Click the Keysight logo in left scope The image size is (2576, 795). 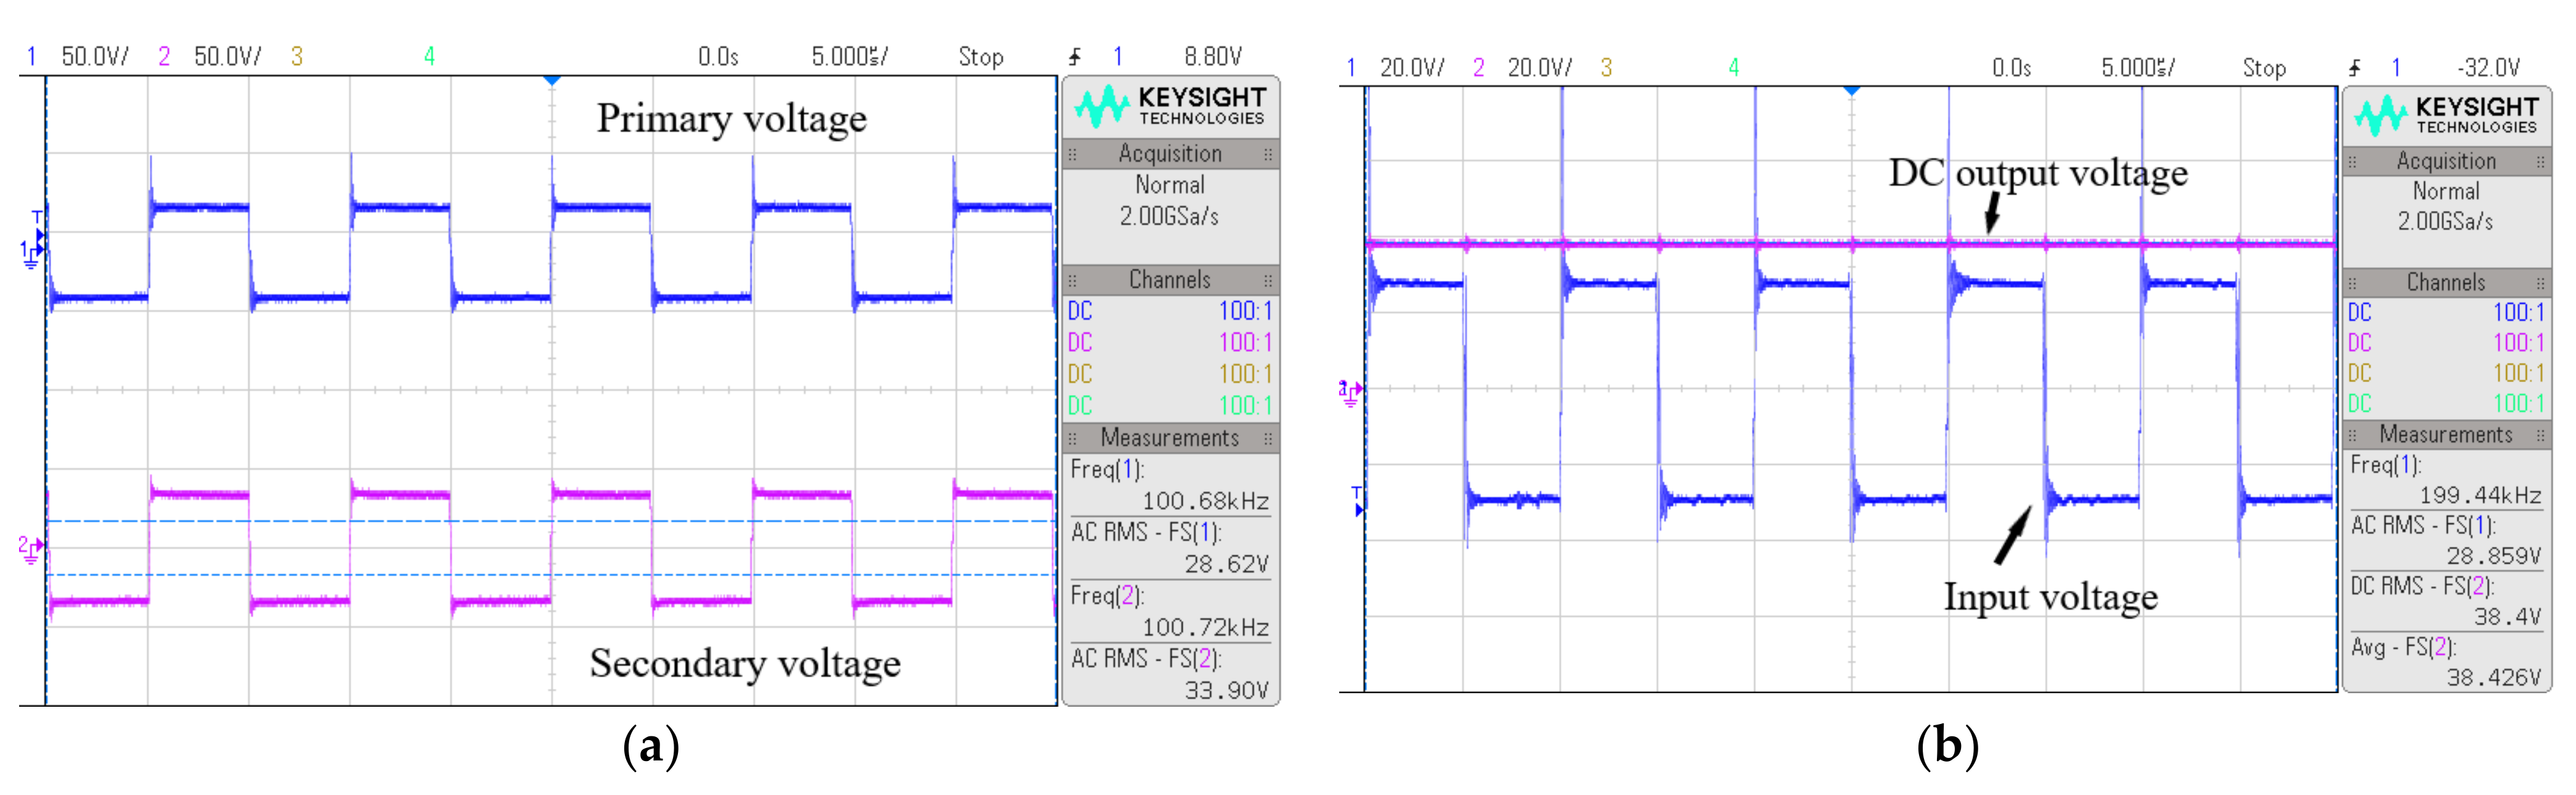(1169, 106)
